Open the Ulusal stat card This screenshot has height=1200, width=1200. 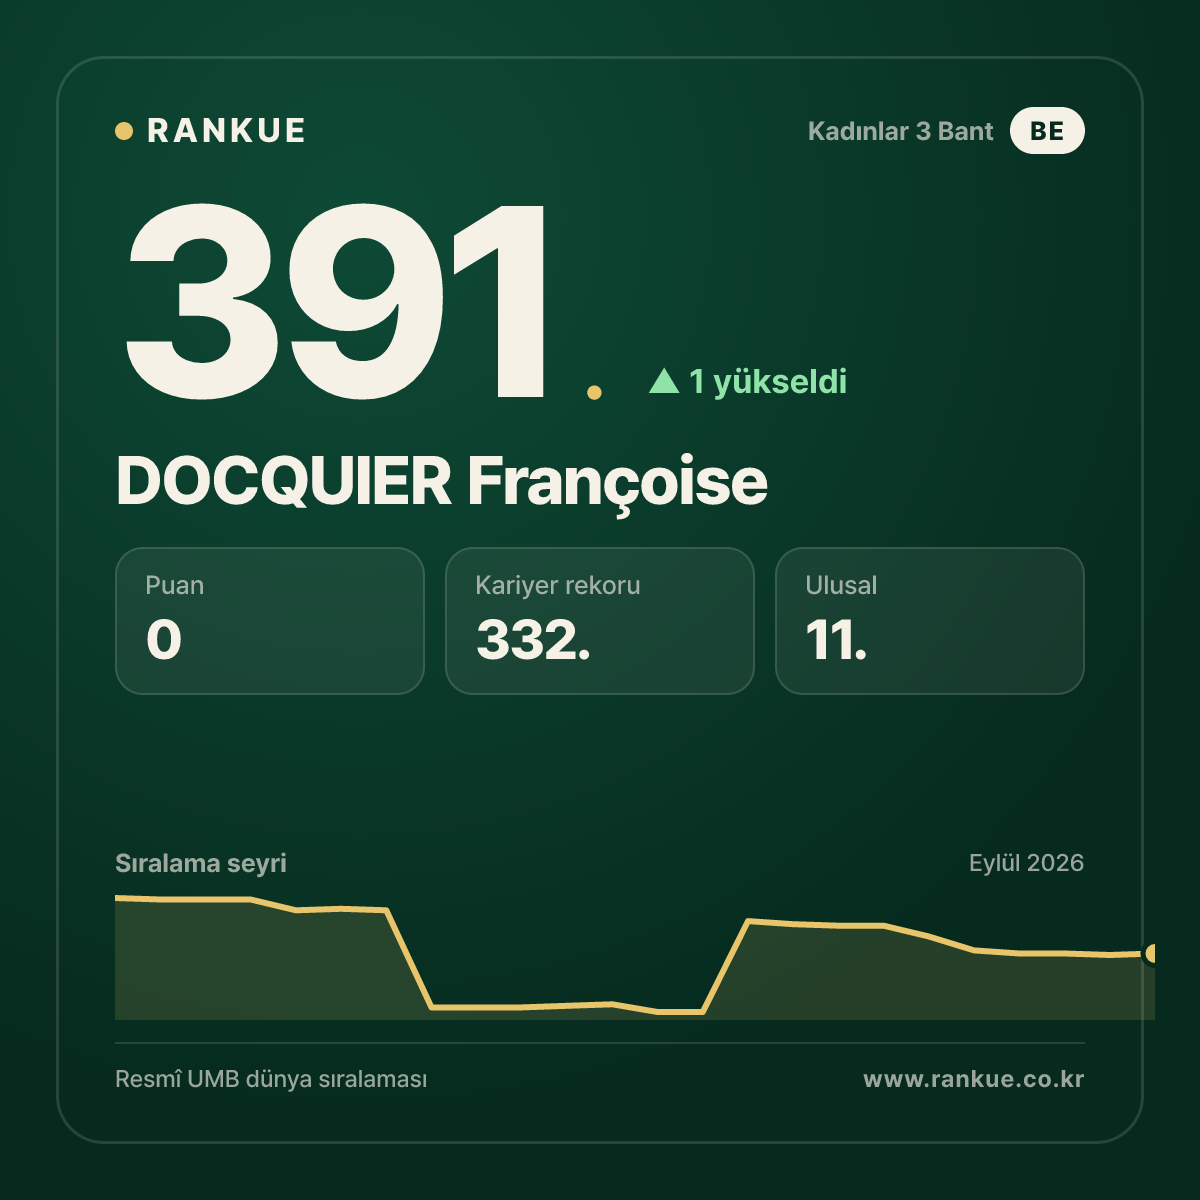pyautogui.click(x=930, y=621)
